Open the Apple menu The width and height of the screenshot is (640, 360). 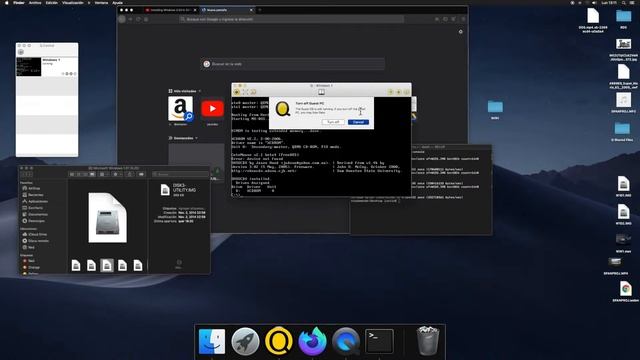(x=6, y=2)
